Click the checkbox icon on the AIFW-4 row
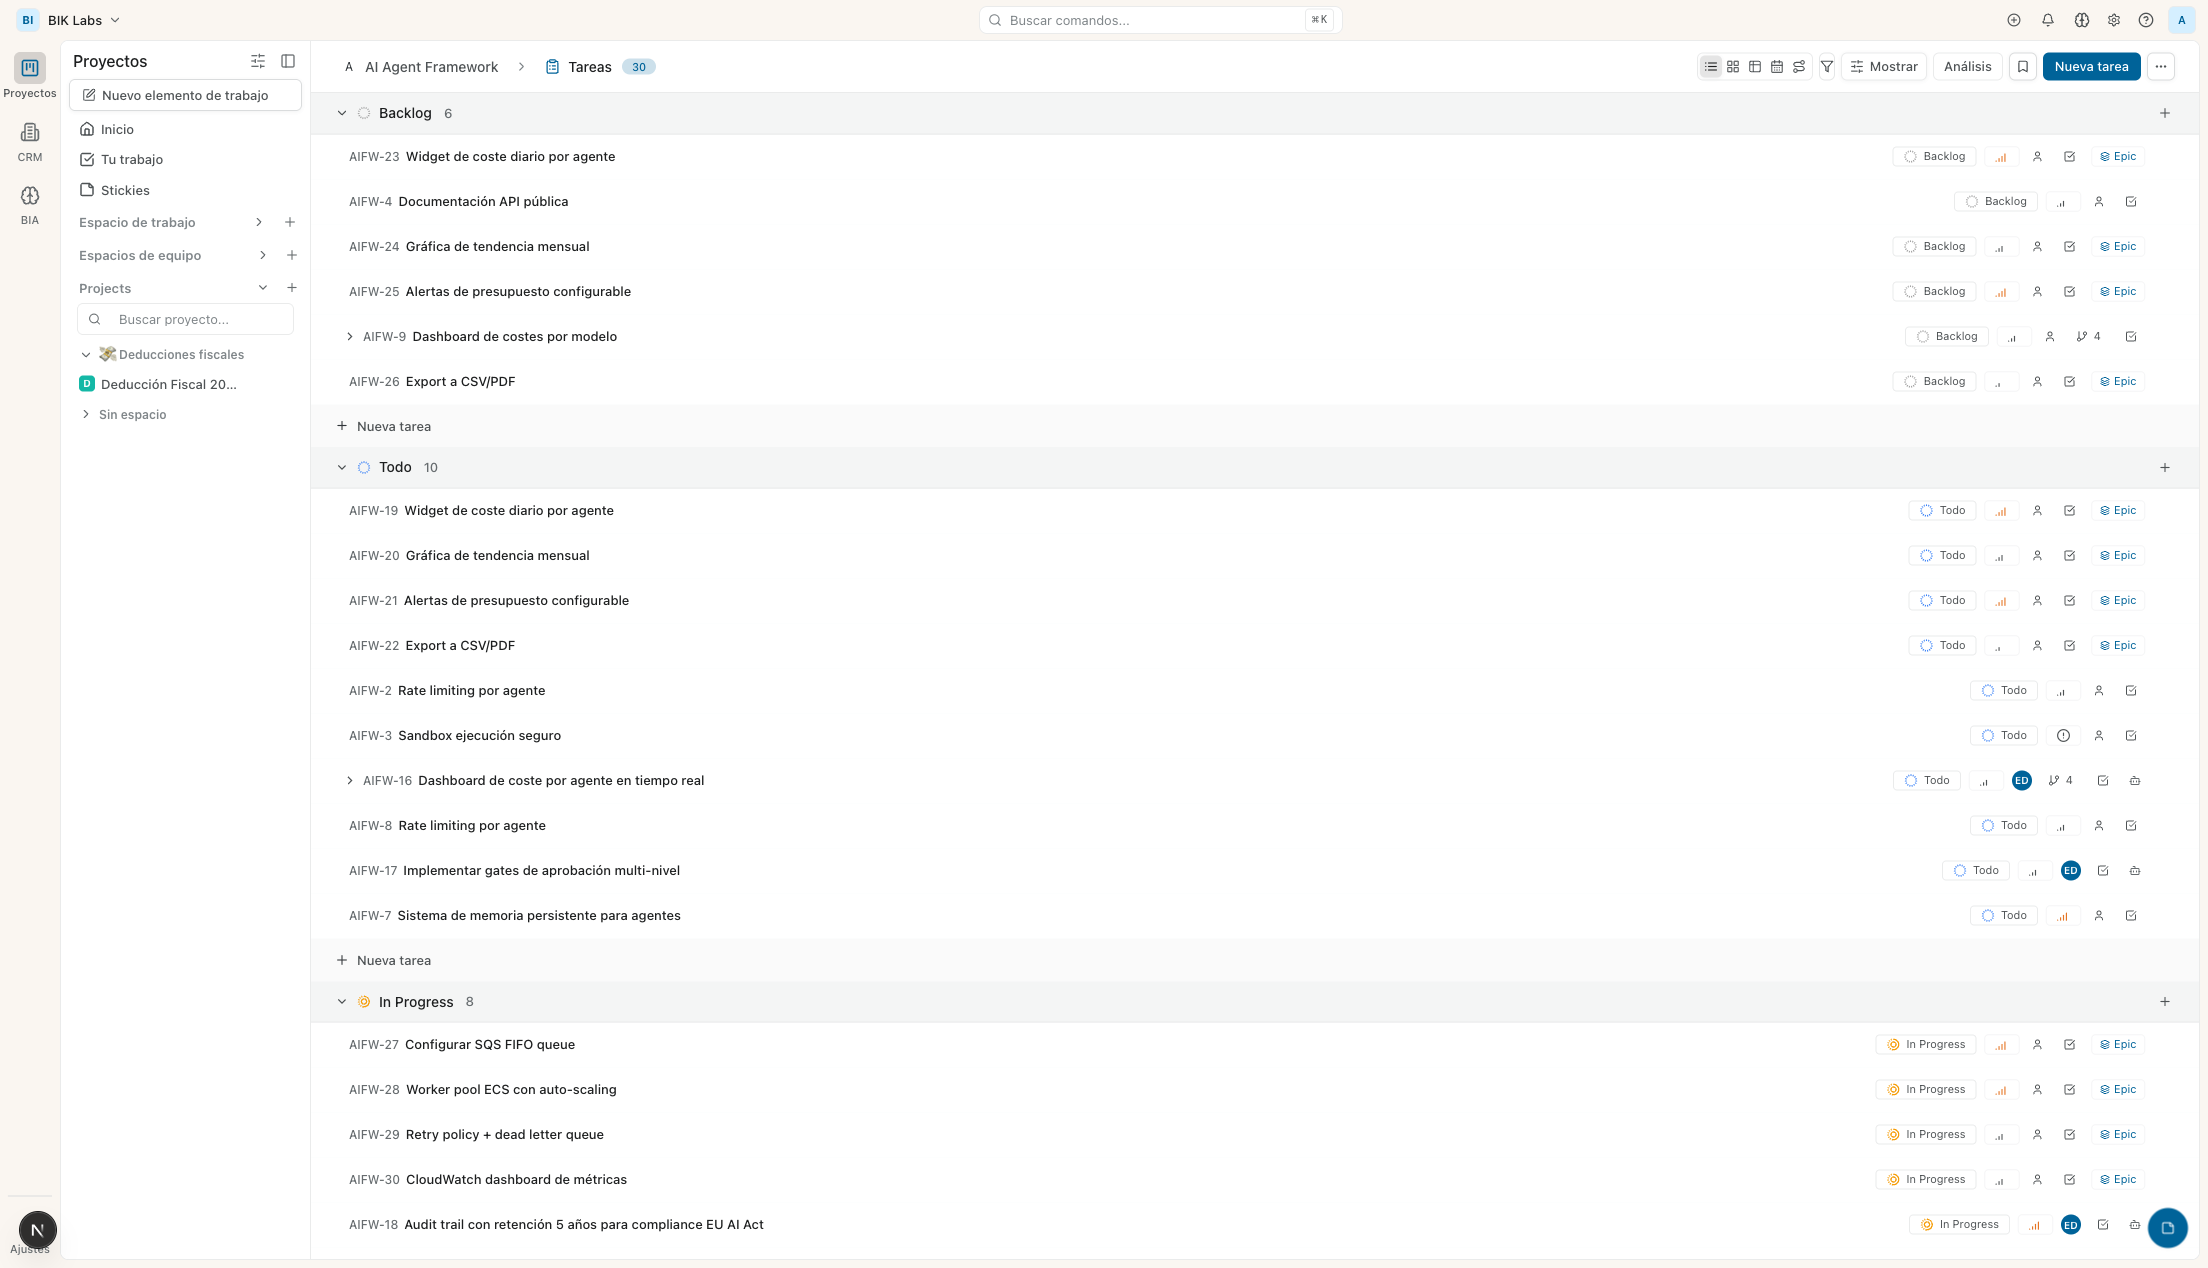 click(x=2131, y=202)
